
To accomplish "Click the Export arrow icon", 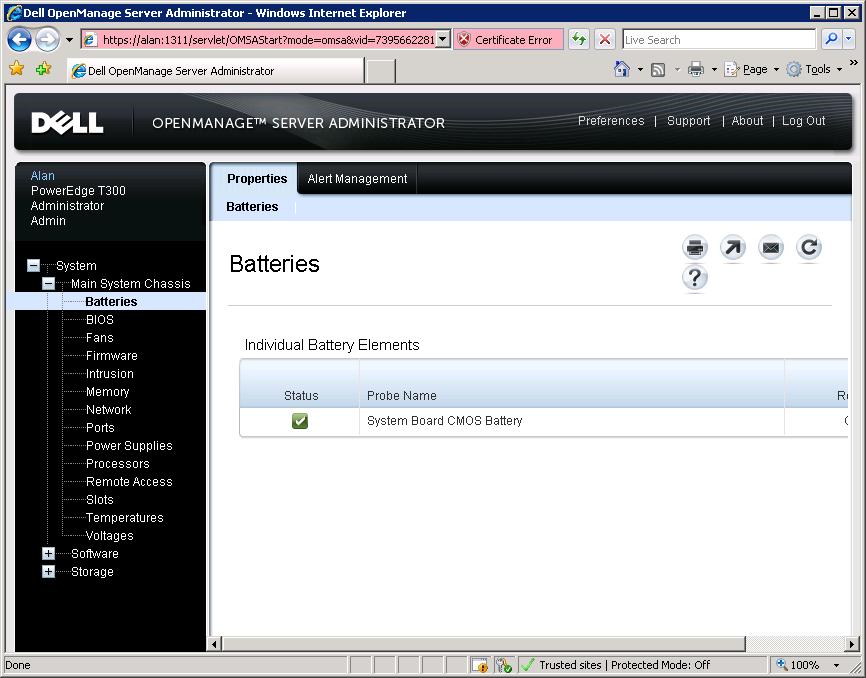I will tap(733, 247).
